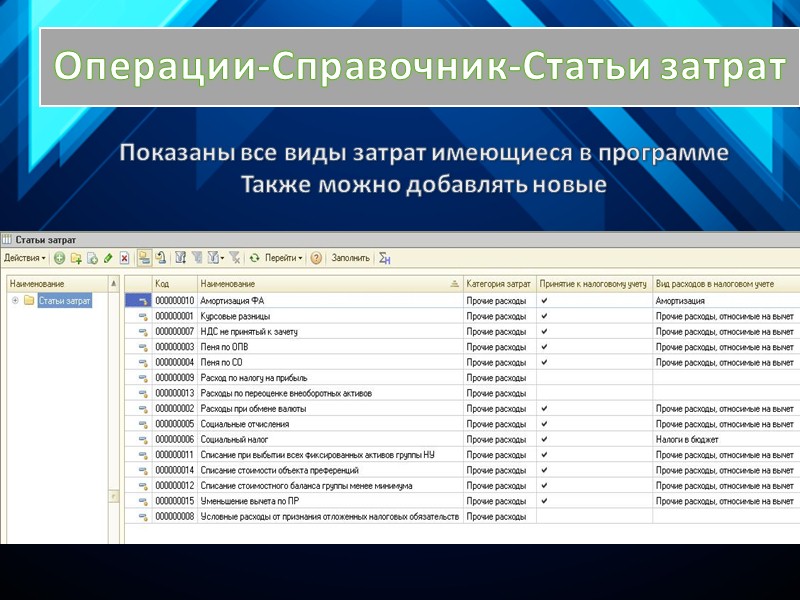Click the sigma-Н tax accounting icon
This screenshot has height=600, width=800.
(385, 259)
